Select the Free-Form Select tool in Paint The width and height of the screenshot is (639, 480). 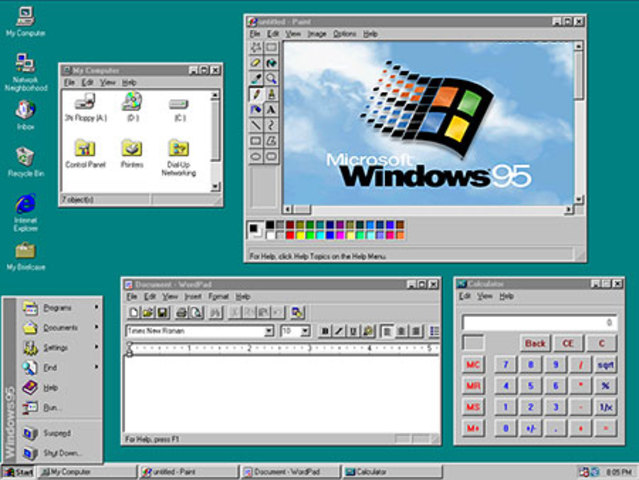point(256,48)
